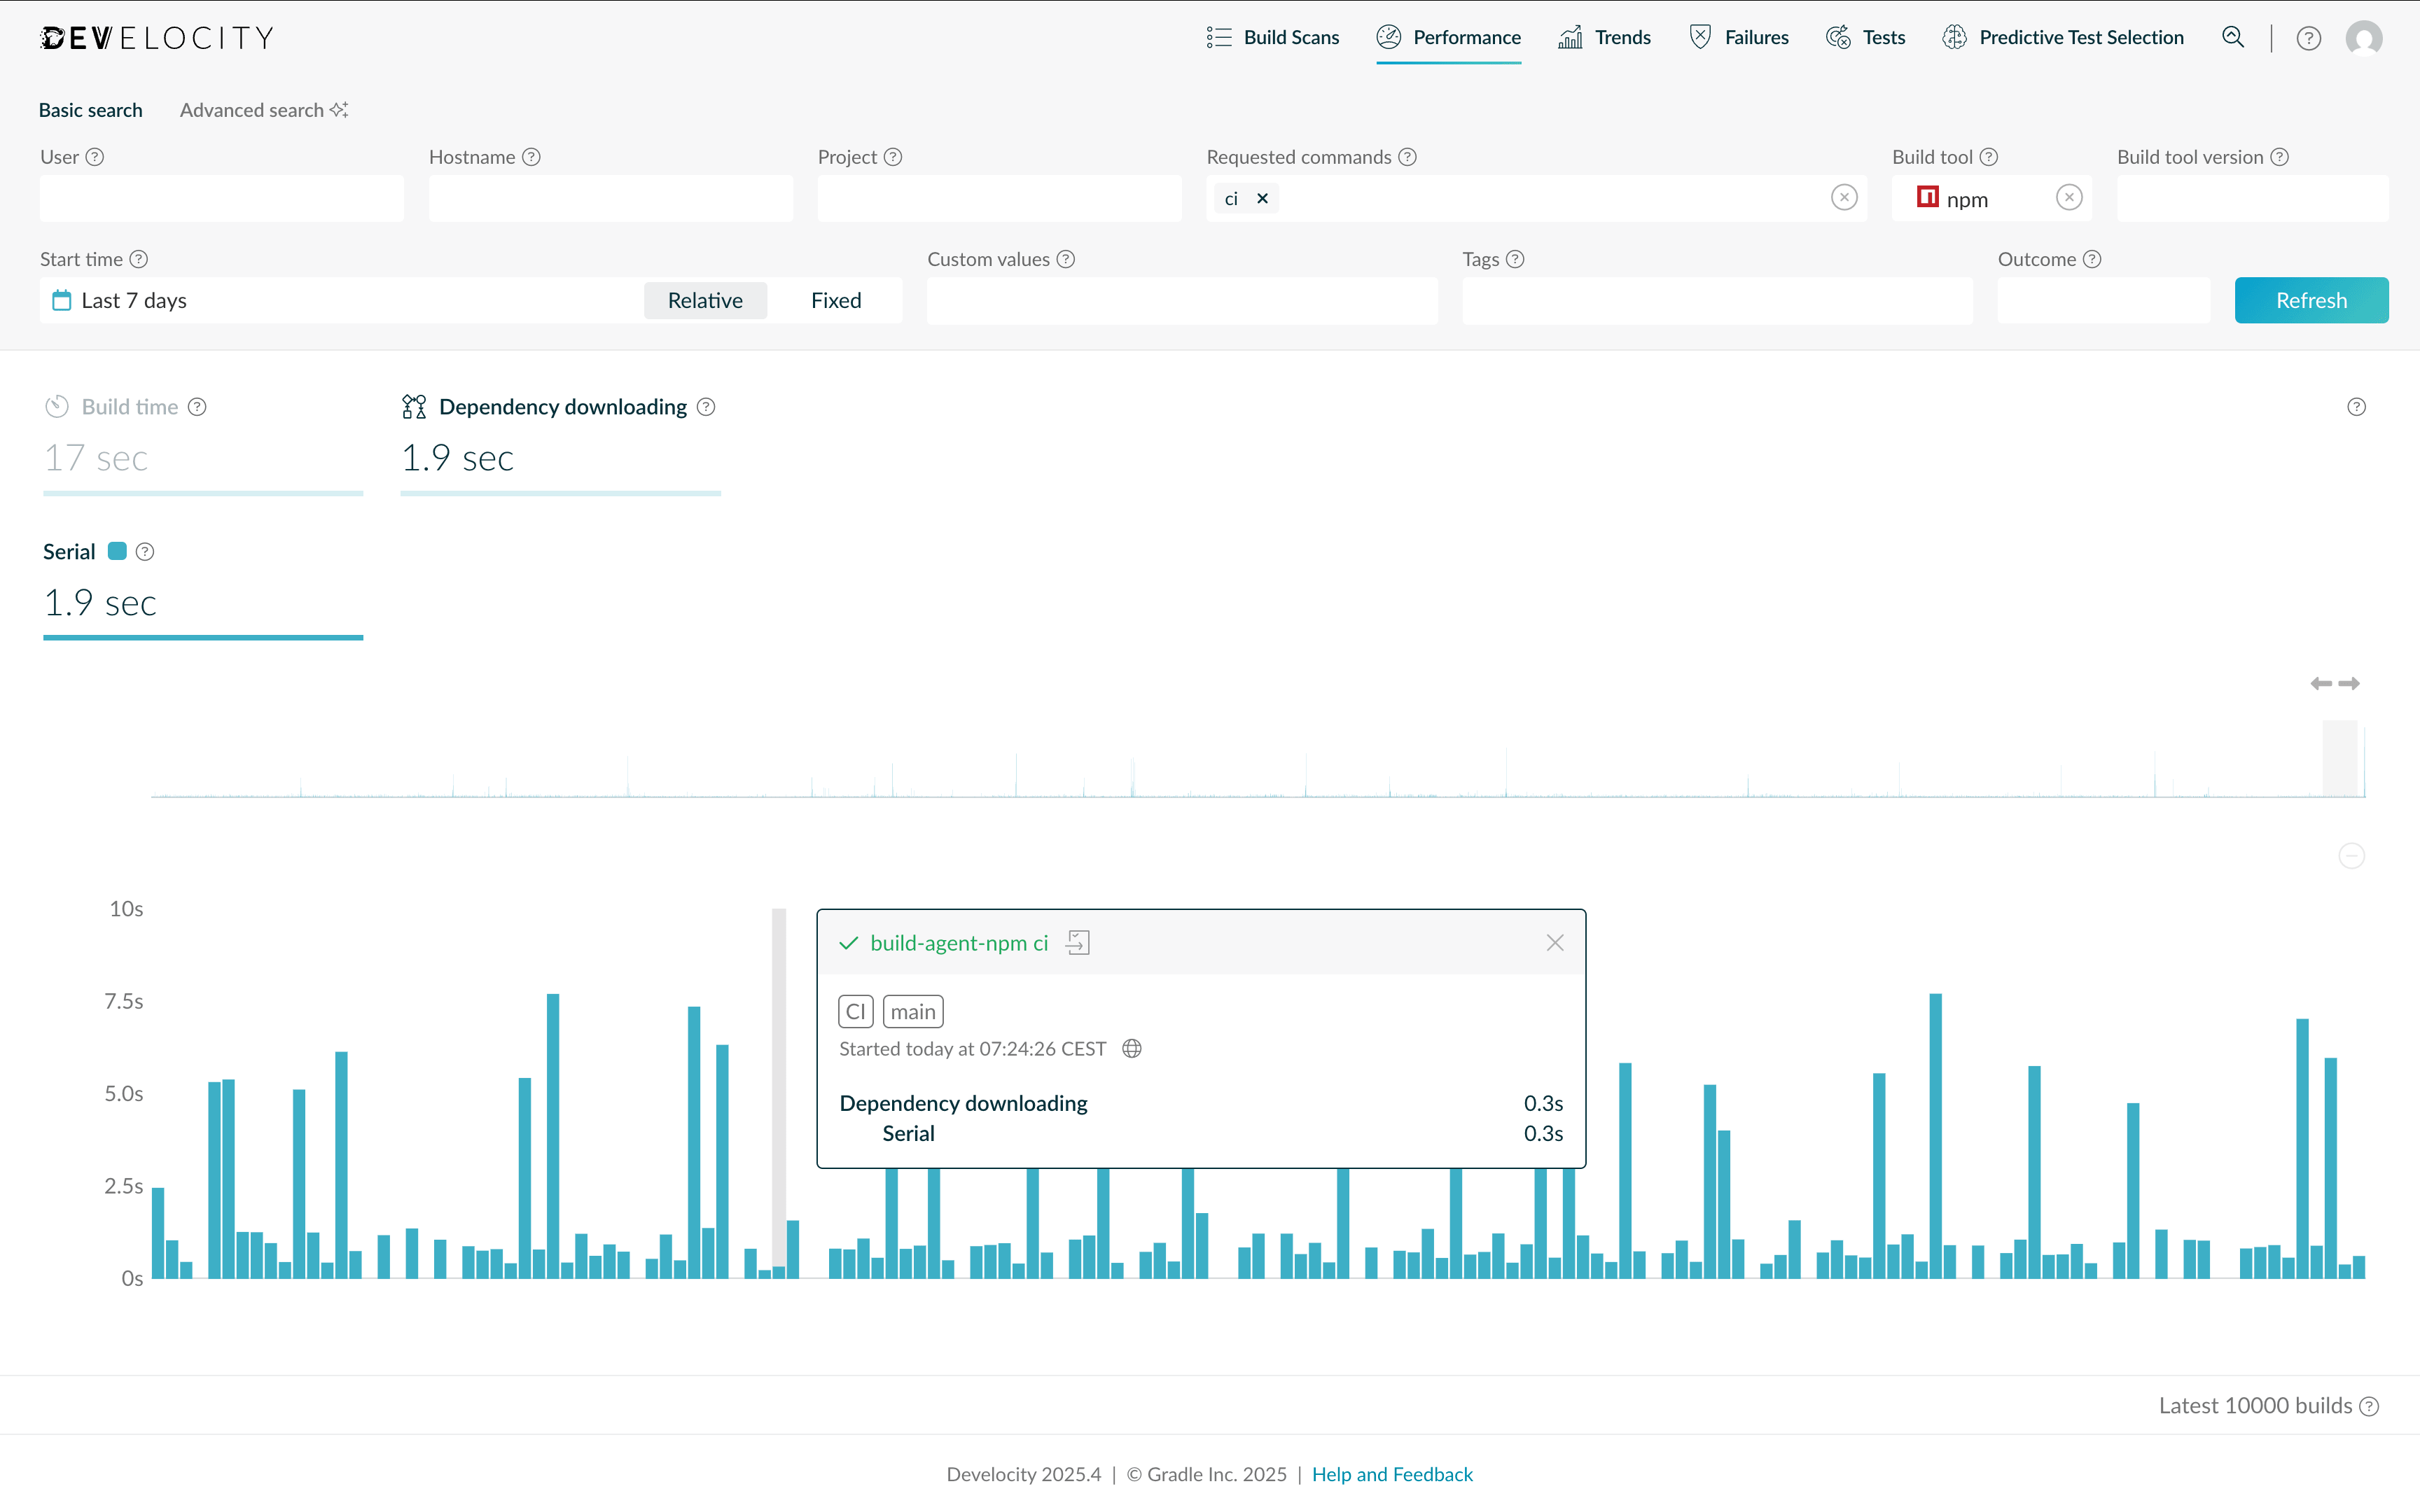Click the Serial series blue color swatch
This screenshot has height=1512, width=2420.
[117, 551]
